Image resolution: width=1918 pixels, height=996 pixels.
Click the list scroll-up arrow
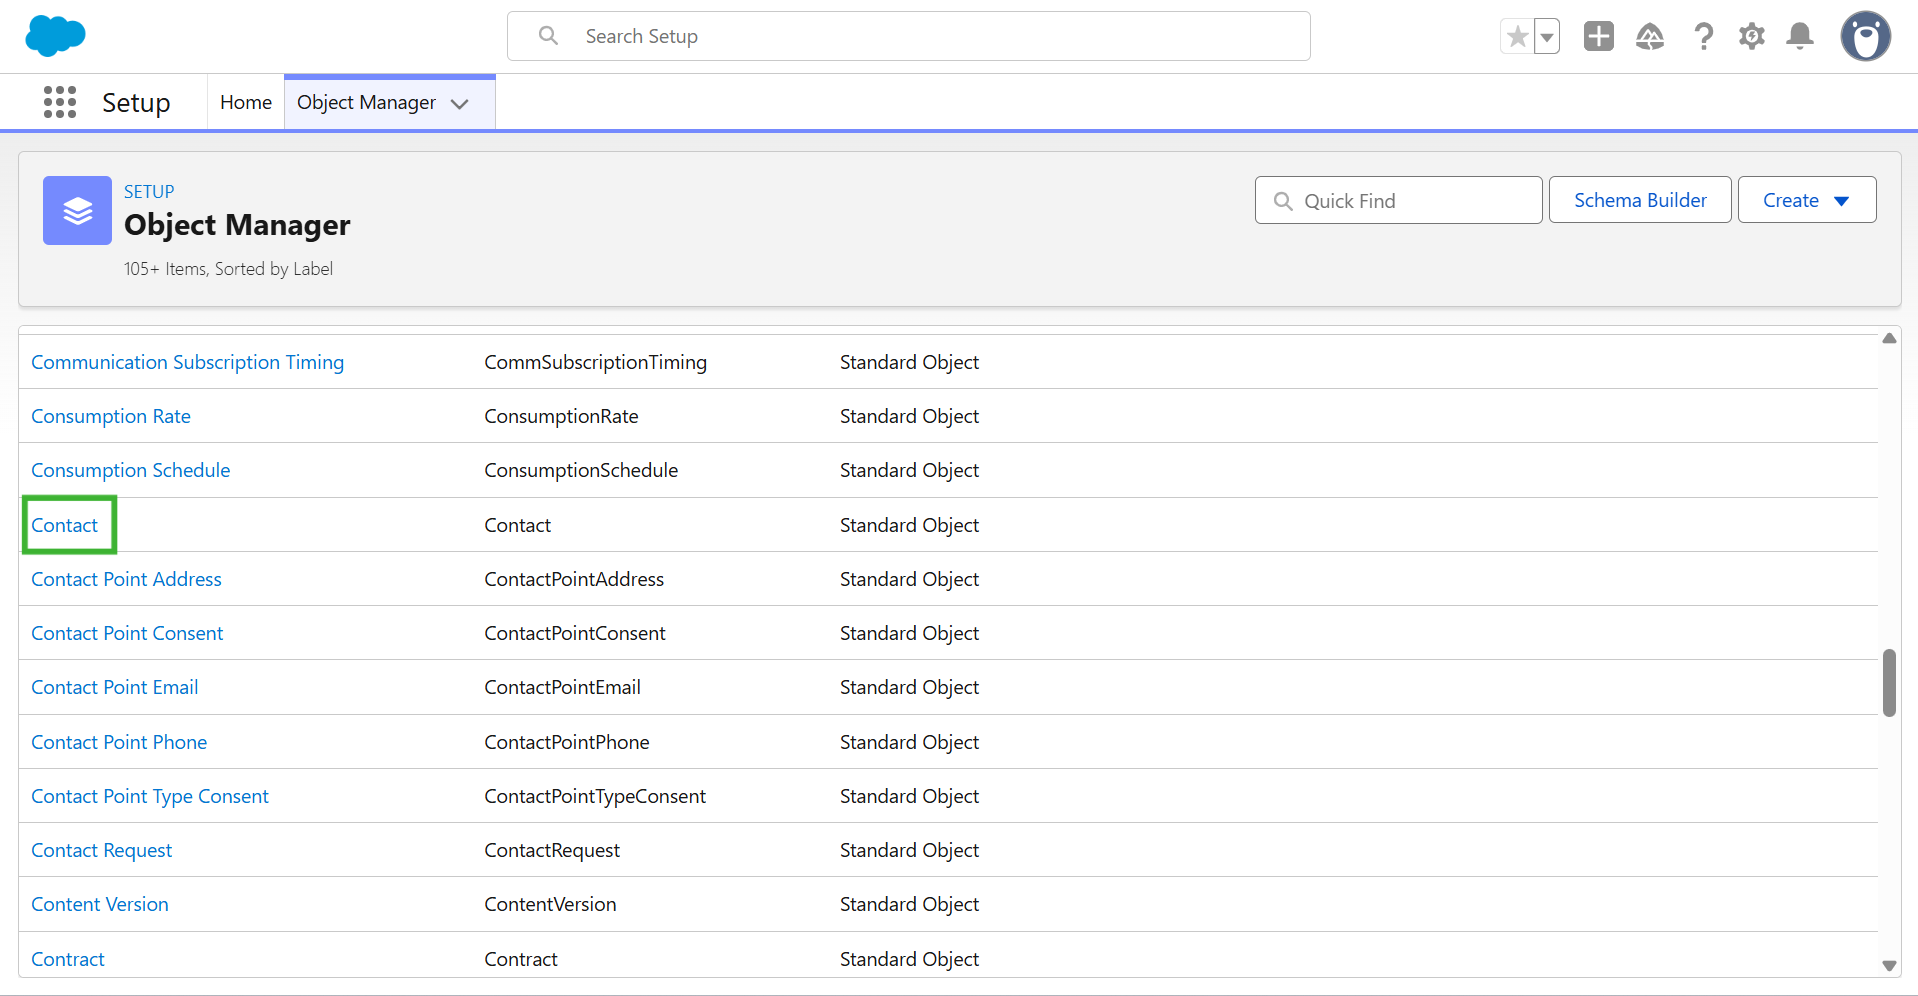(x=1889, y=338)
